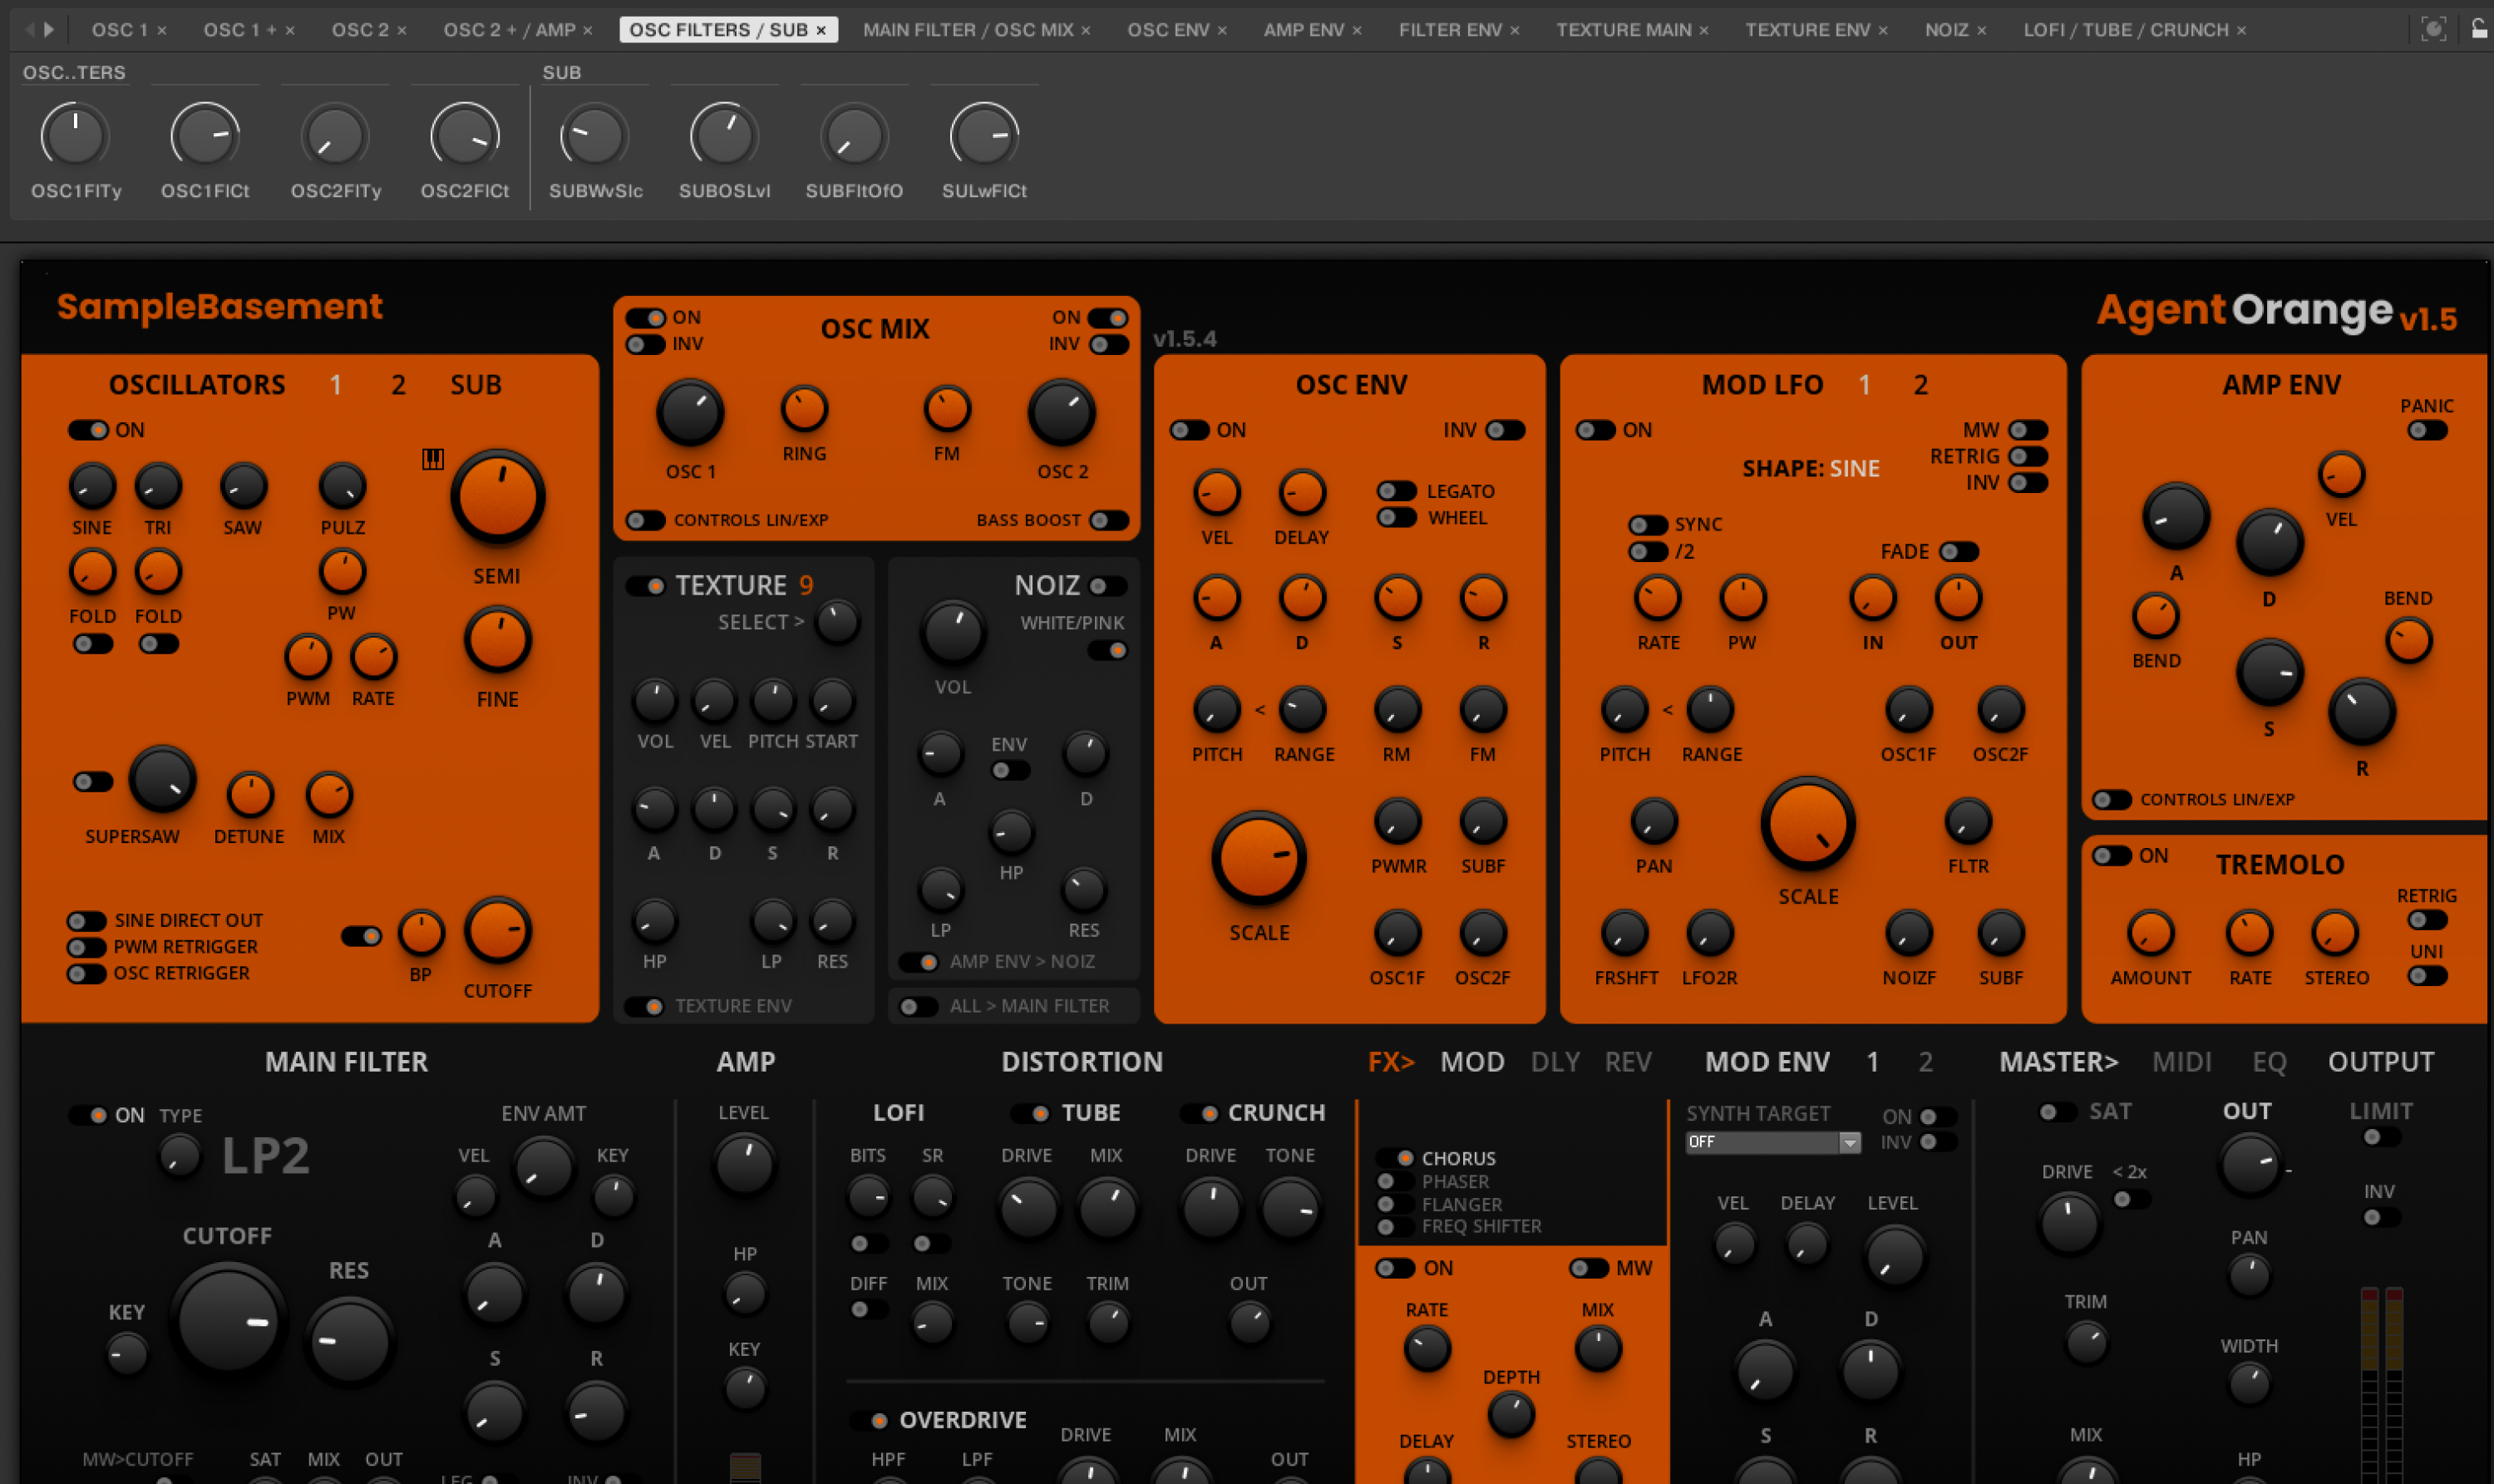Screen dimensions: 2494x1484
Task: Click the unlock padlock icon
Action: [x=2480, y=29]
